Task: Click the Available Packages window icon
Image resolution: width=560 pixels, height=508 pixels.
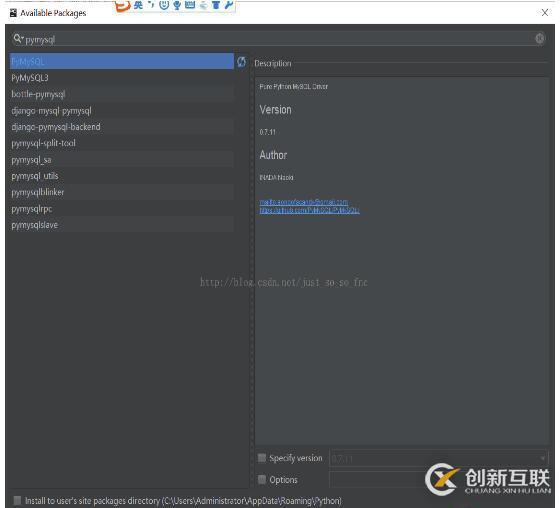Action: 13,13
